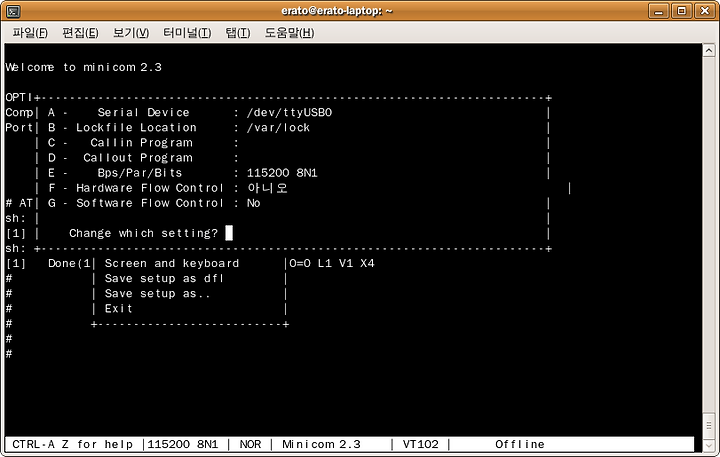Open the 도움말(H) menu
720x457 pixels.
pyautogui.click(x=289, y=33)
